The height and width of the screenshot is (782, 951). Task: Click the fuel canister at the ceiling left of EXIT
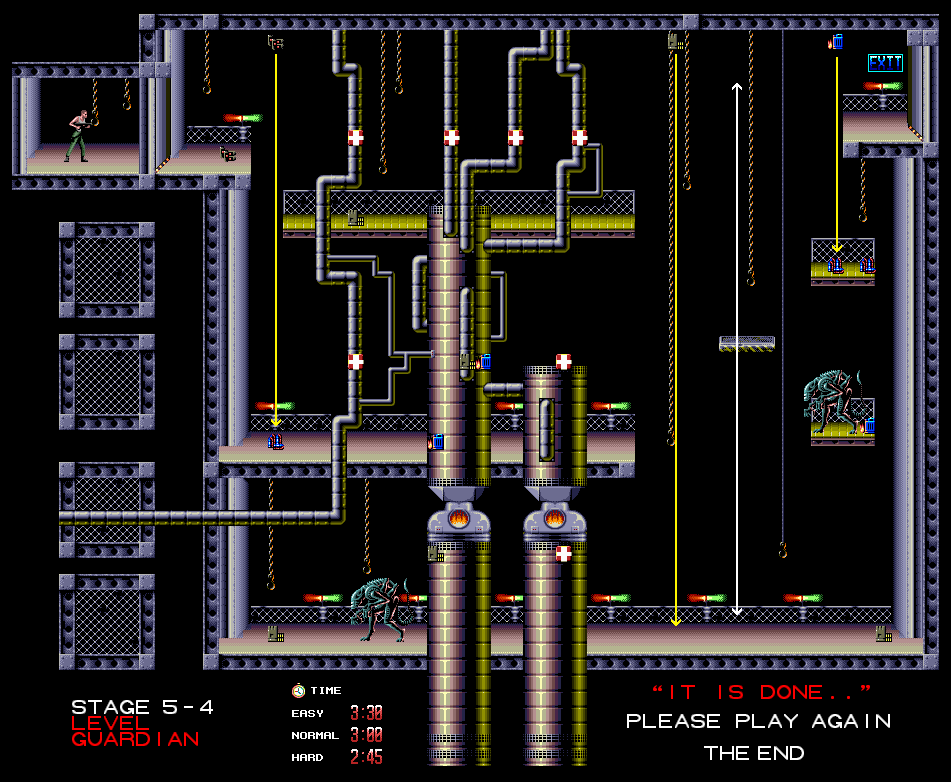click(x=836, y=42)
